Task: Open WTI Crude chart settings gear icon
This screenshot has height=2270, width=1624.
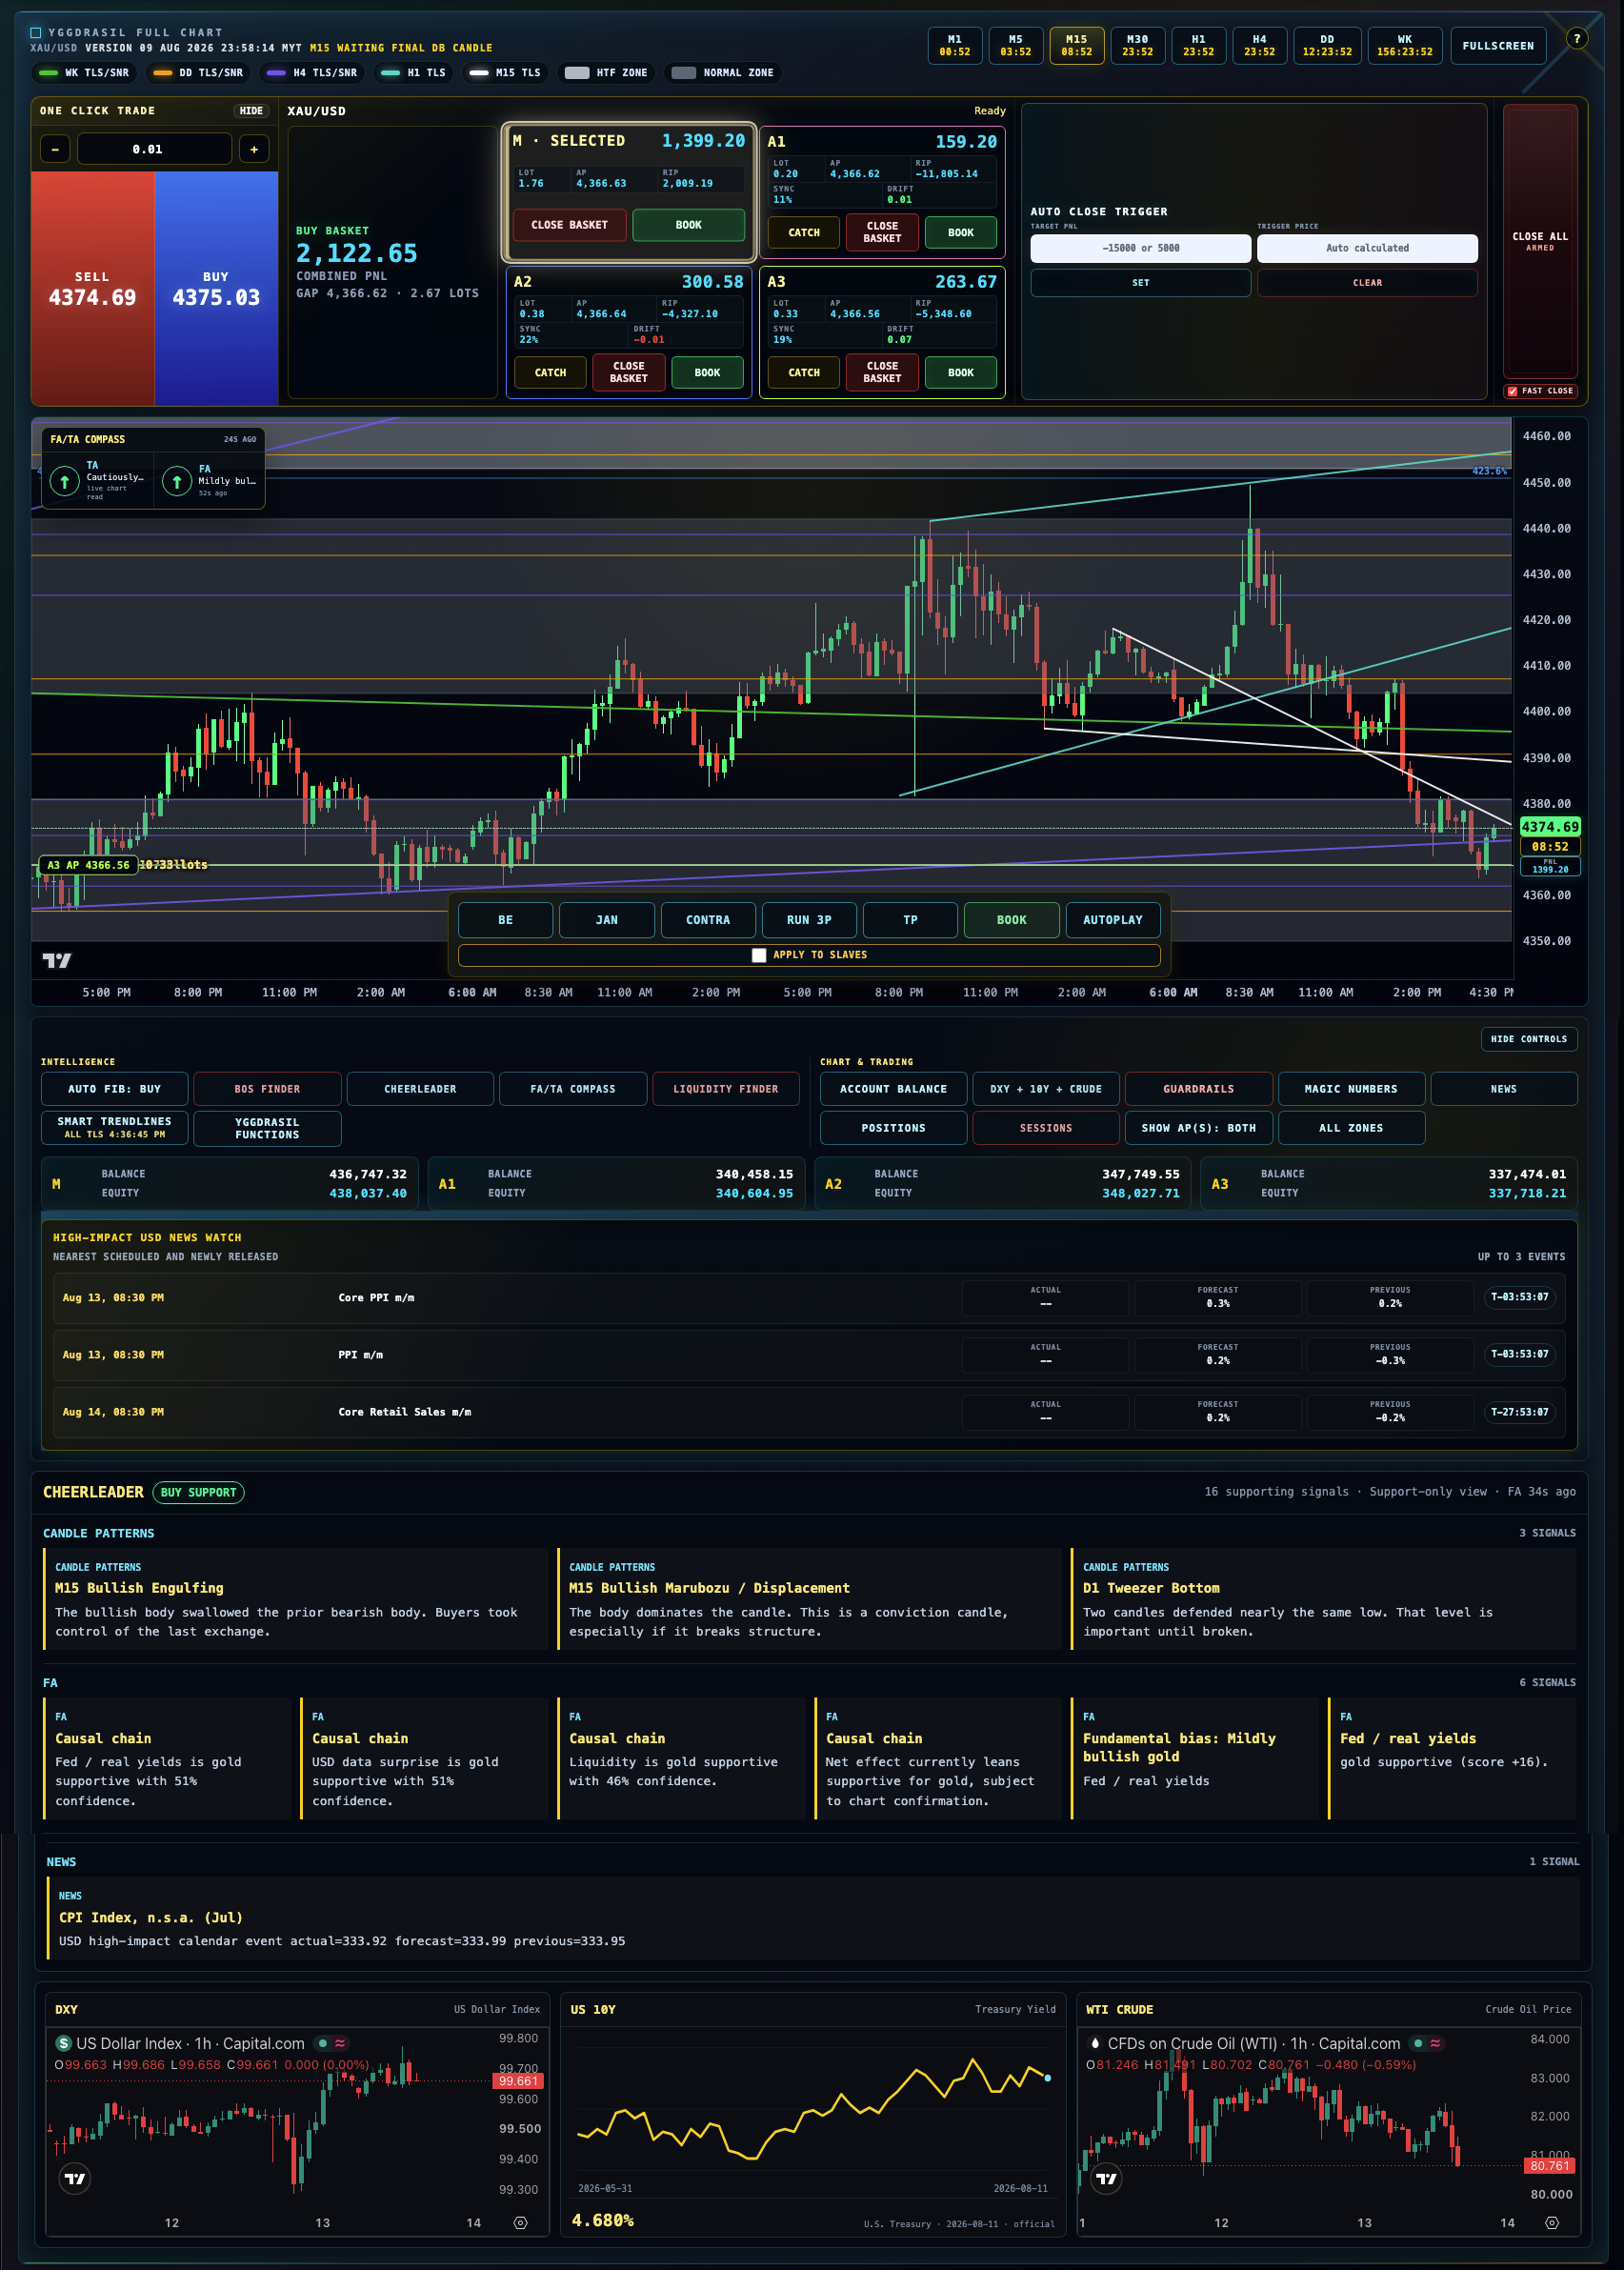Action: (x=1552, y=2223)
